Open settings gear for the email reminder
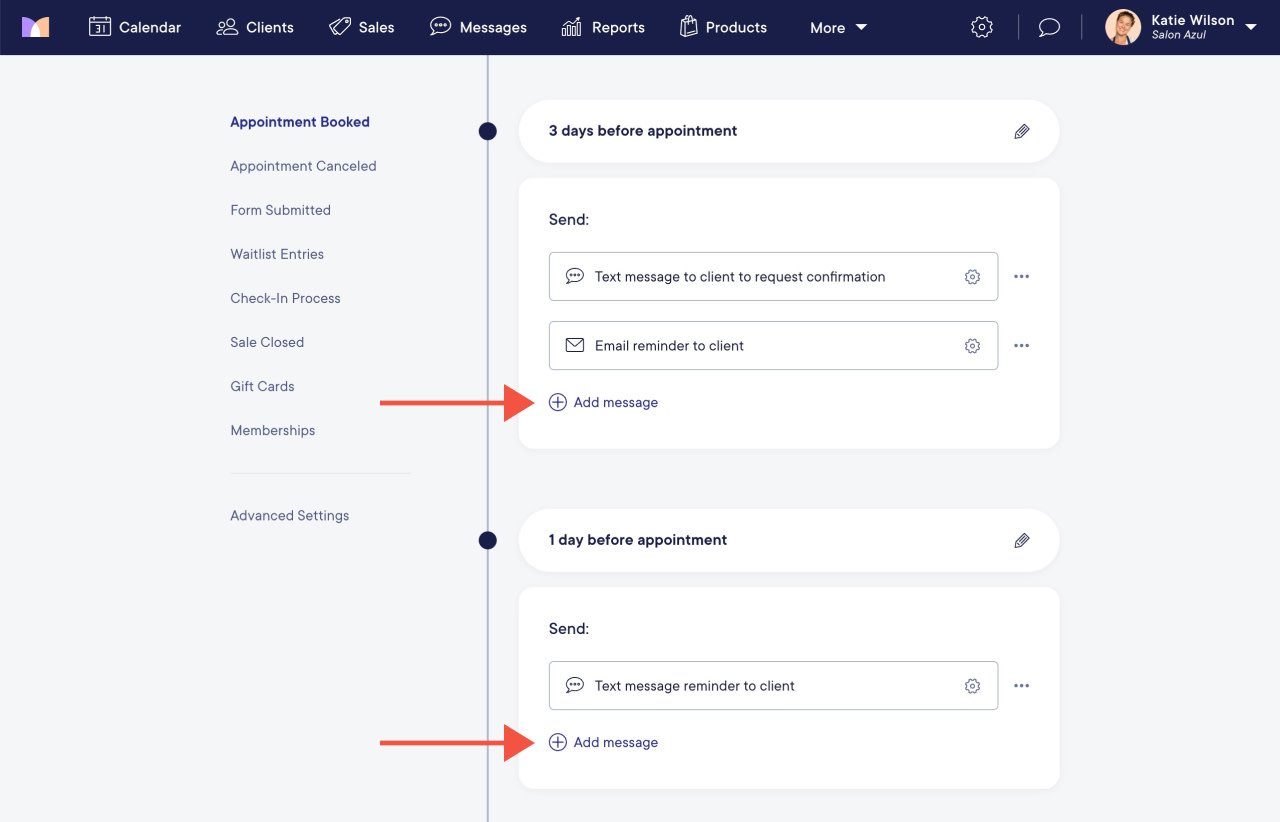The image size is (1280, 822). [x=972, y=345]
